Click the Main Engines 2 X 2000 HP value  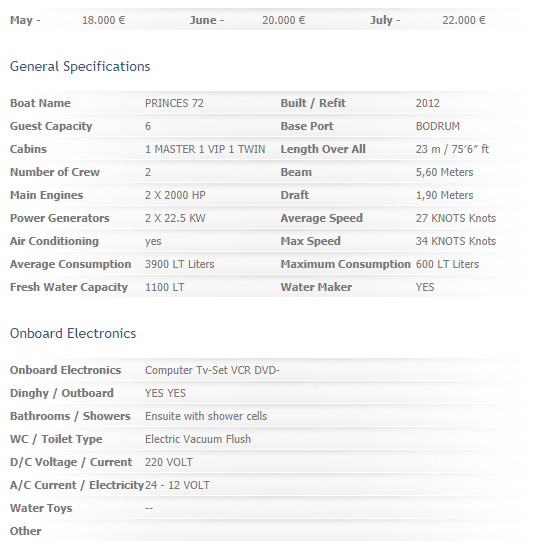tap(175, 195)
